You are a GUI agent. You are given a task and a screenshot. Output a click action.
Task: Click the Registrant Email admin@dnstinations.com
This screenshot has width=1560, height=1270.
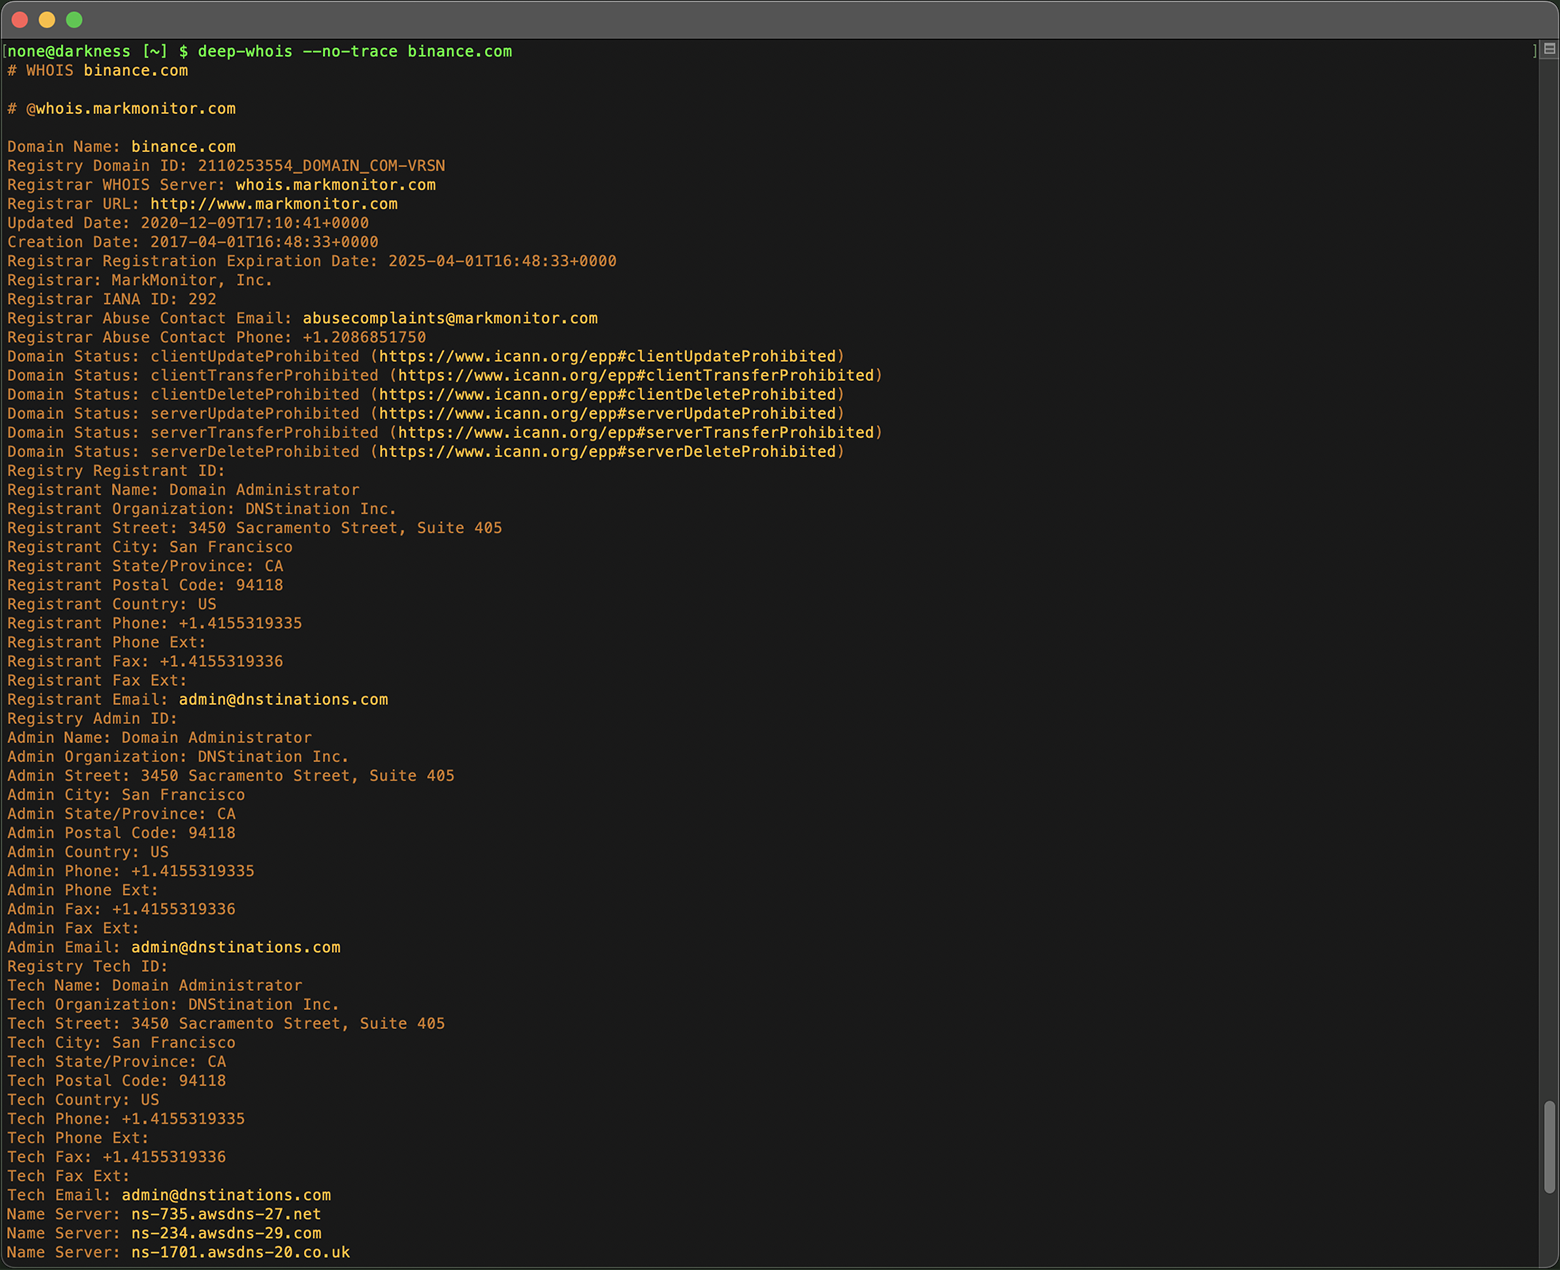click(283, 699)
